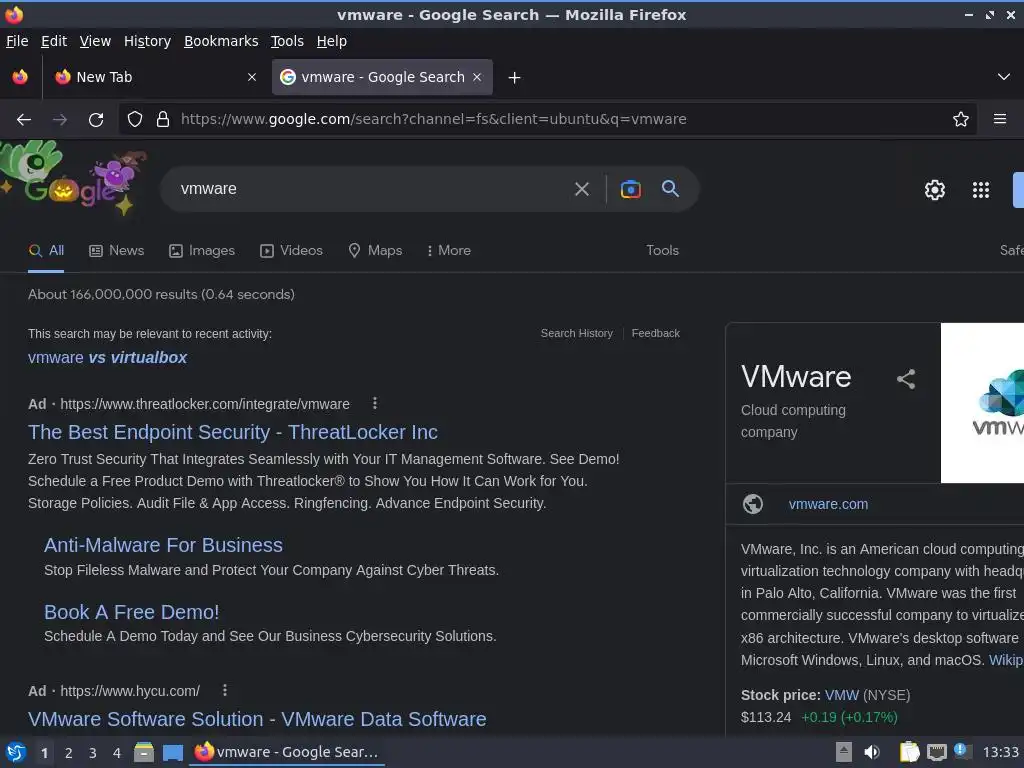The width and height of the screenshot is (1024, 768).
Task: Open the Bookmarks menu
Action: 221,41
